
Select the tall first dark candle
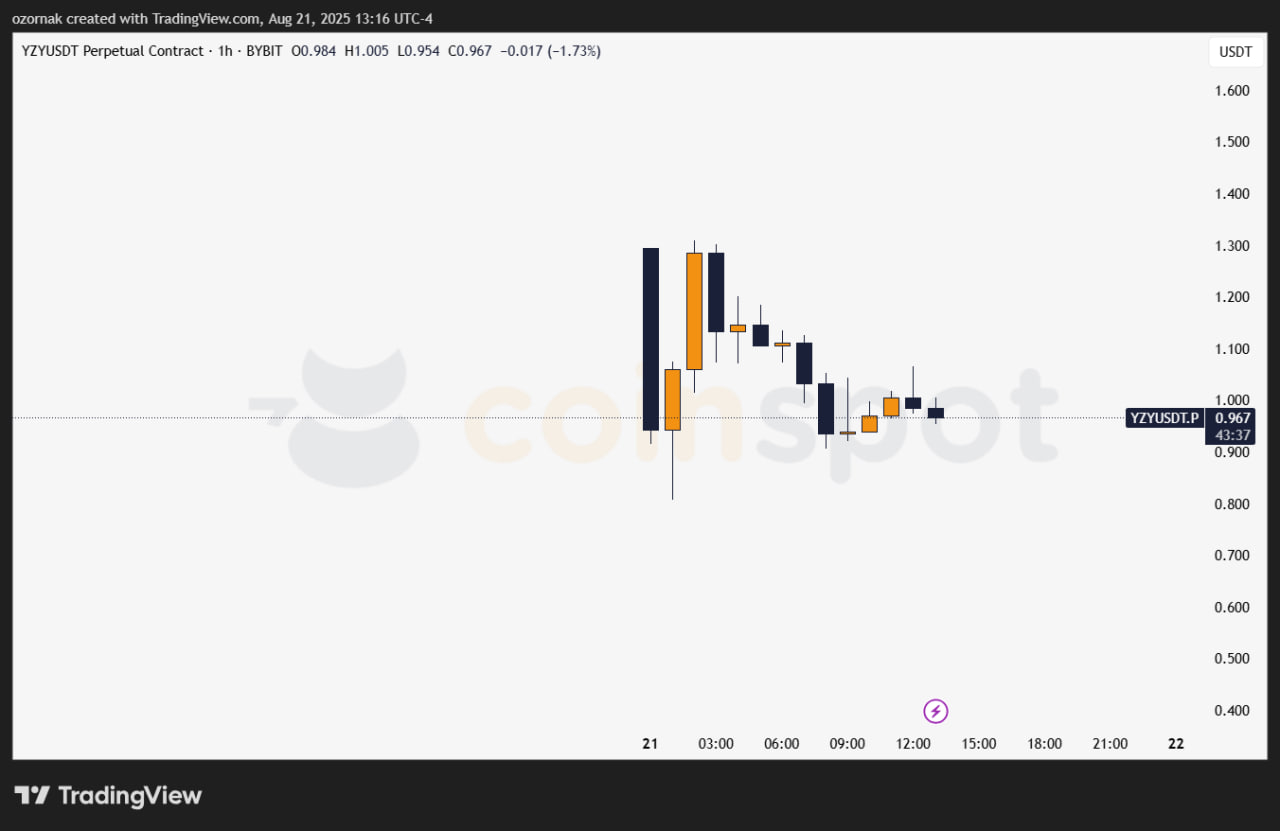coord(650,338)
